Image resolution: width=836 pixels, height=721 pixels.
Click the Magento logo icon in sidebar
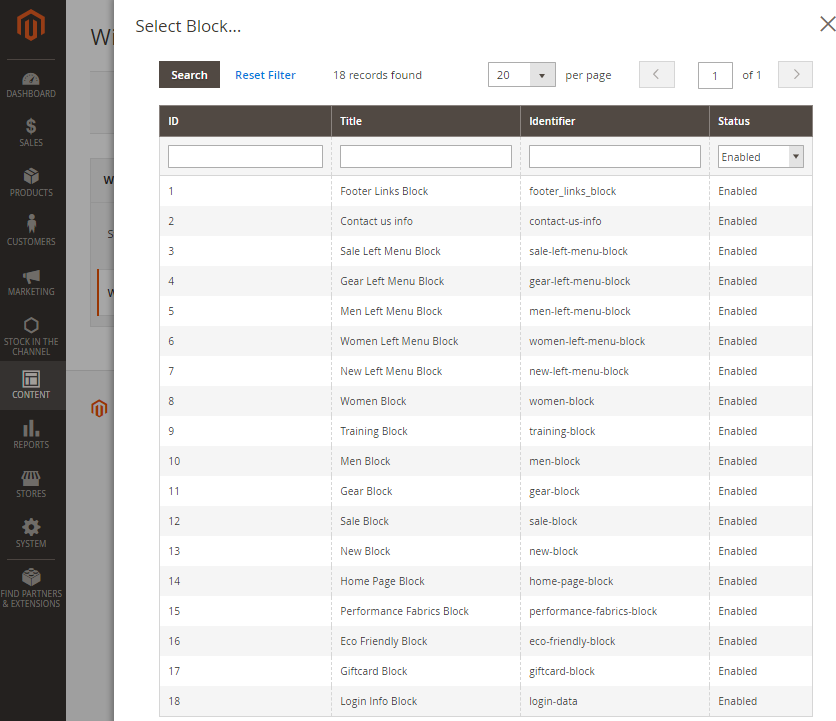pyautogui.click(x=31, y=27)
